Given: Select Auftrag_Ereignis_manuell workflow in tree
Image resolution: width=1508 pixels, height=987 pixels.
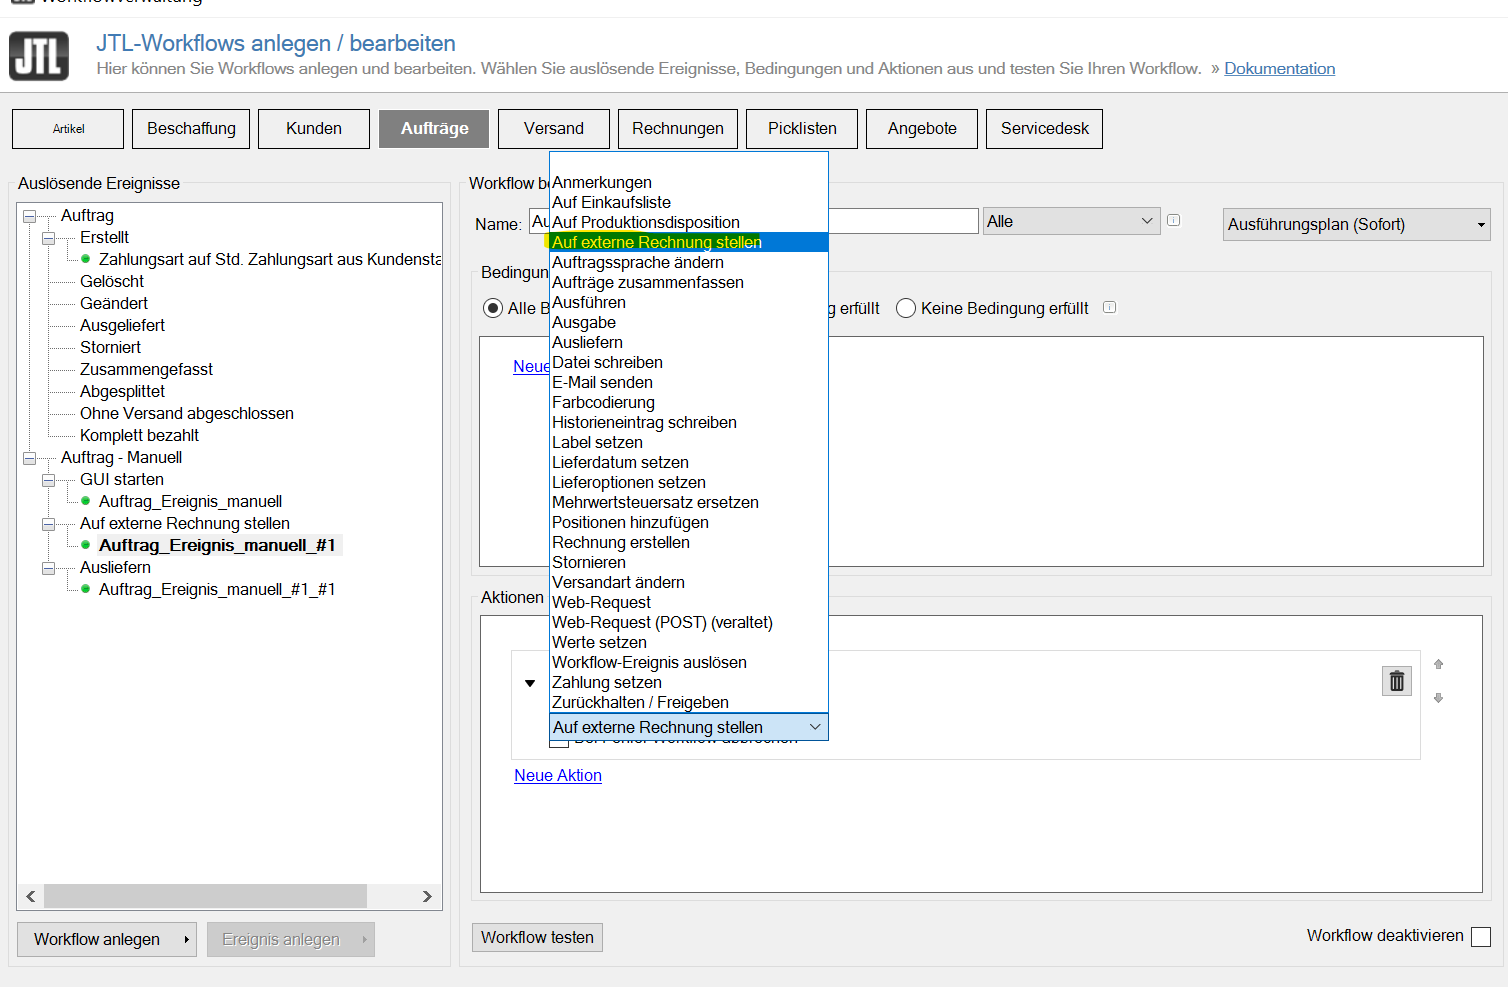Looking at the screenshot, I should (190, 501).
